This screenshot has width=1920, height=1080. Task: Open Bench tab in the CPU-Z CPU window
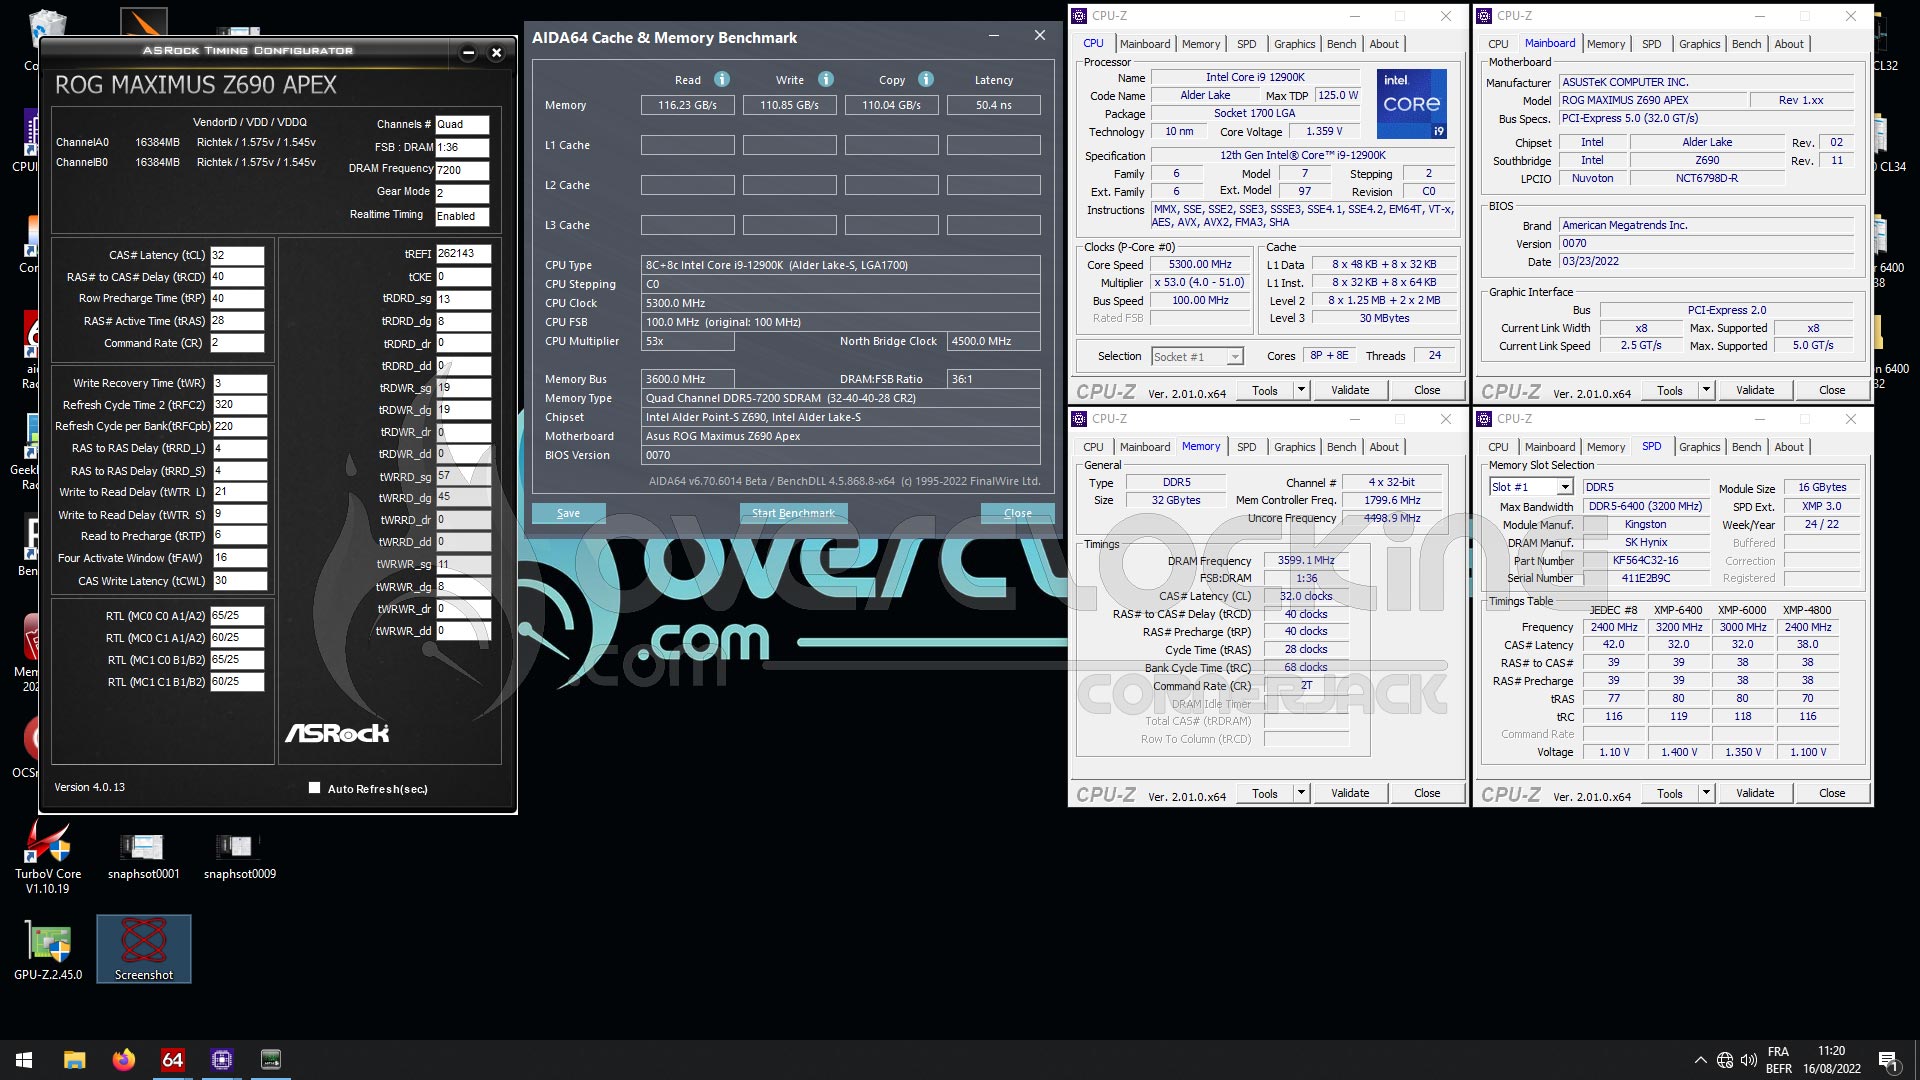(x=1341, y=44)
